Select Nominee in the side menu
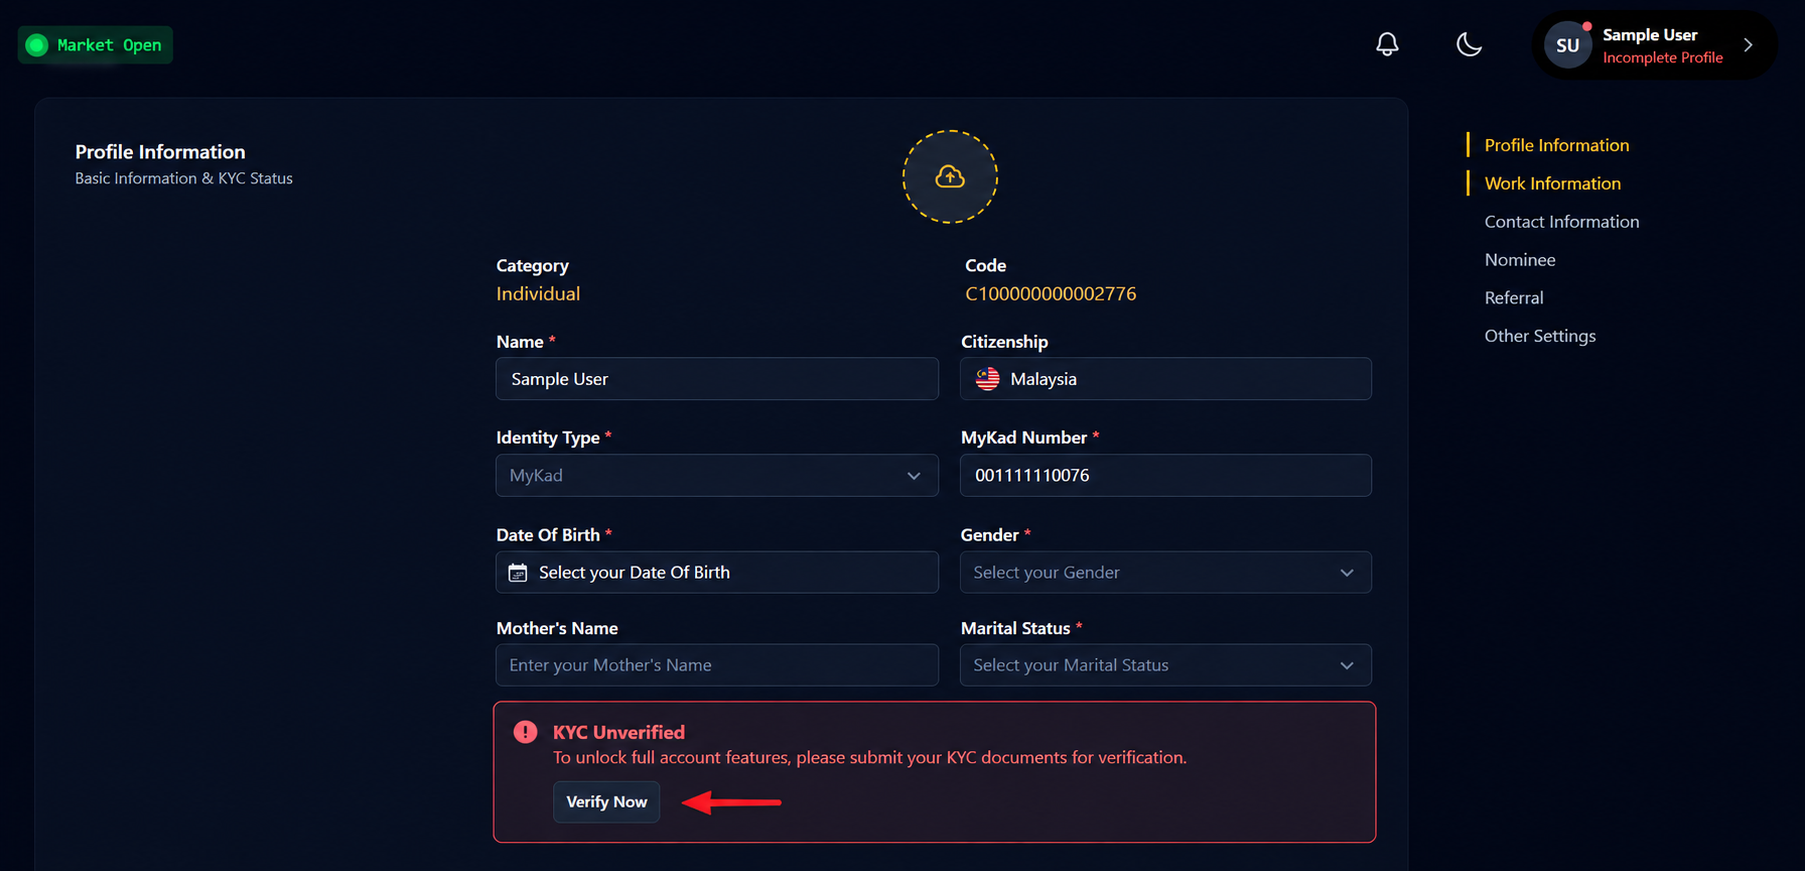 [1519, 259]
